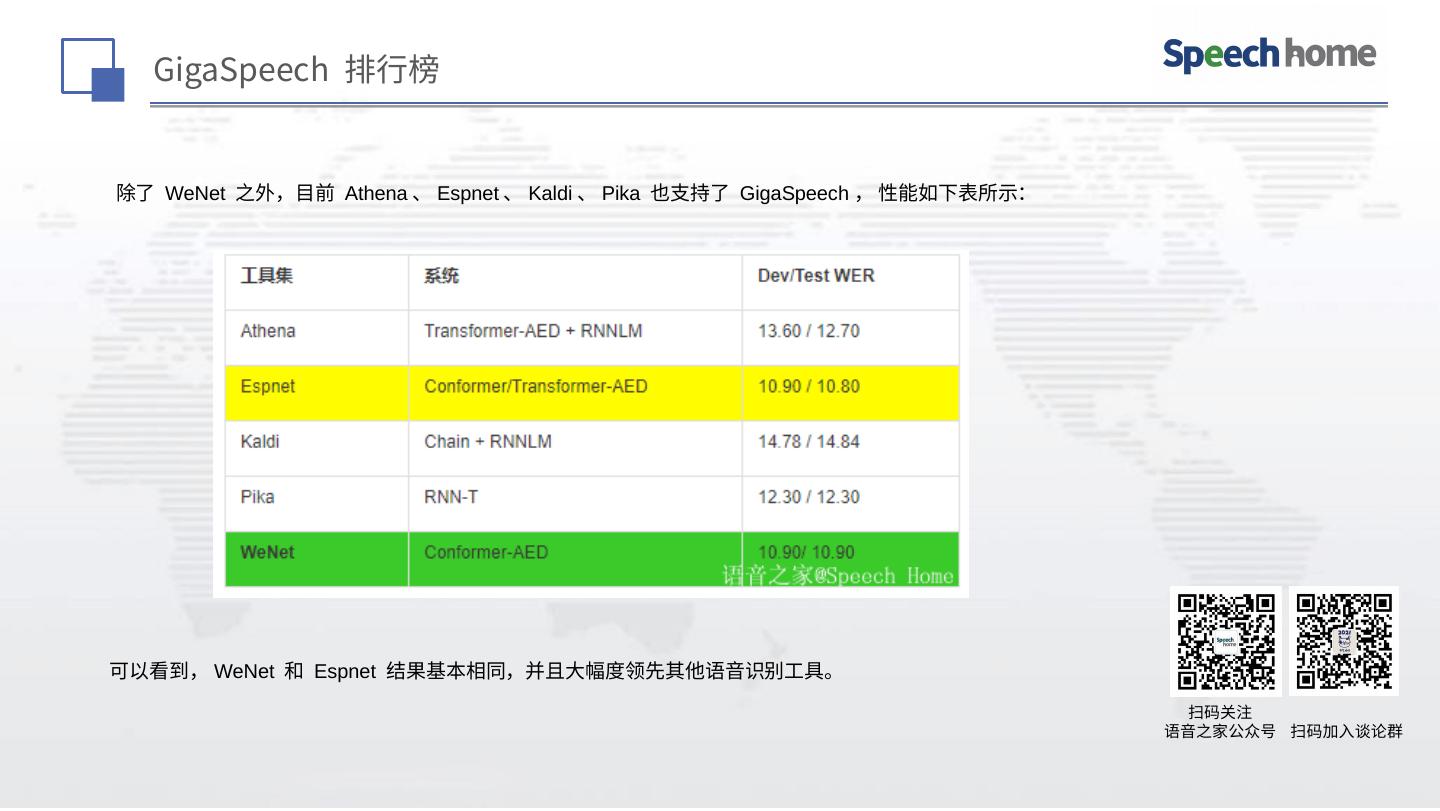Click the caption 扫码关注
The image size is (1440, 811).
(x=1220, y=712)
